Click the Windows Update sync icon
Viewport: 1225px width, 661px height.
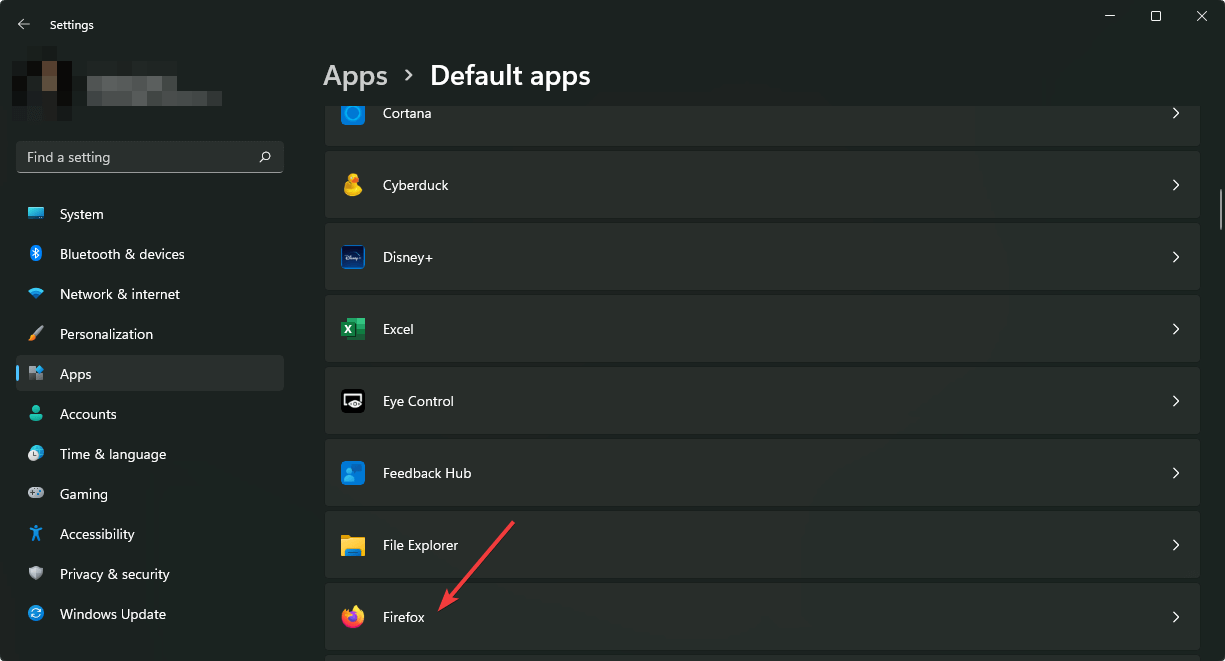36,614
